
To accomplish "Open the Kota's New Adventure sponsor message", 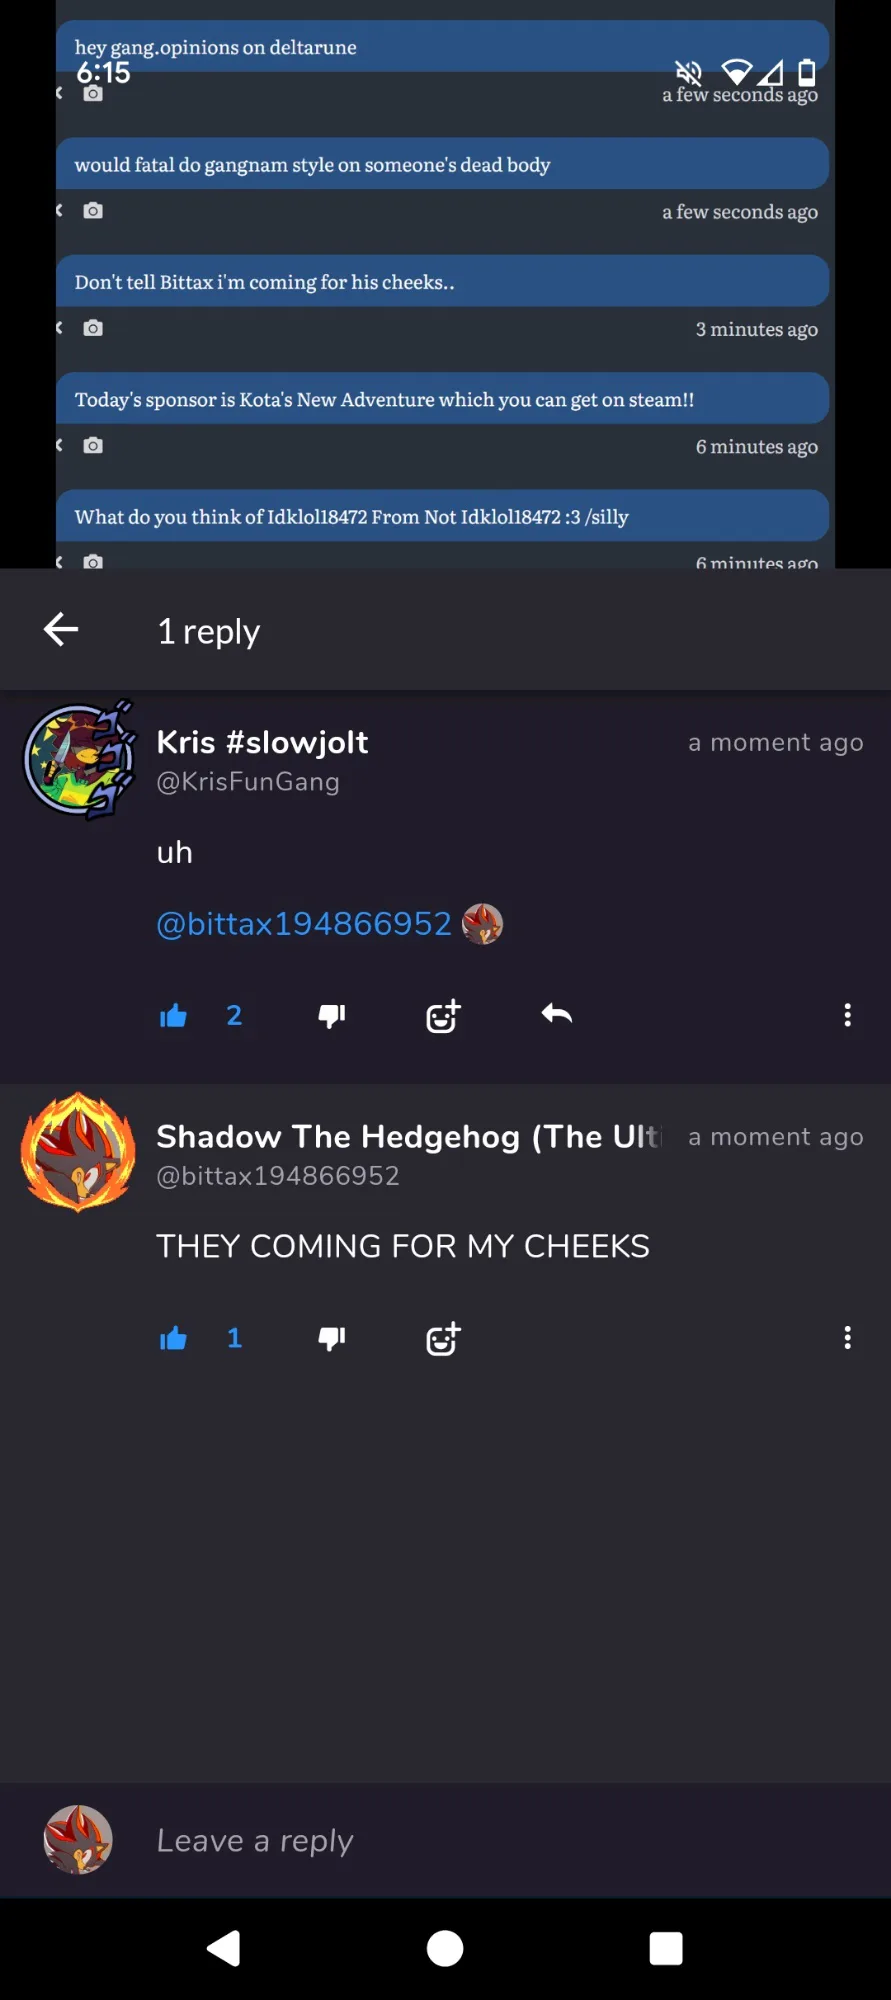I will pyautogui.click(x=442, y=398).
